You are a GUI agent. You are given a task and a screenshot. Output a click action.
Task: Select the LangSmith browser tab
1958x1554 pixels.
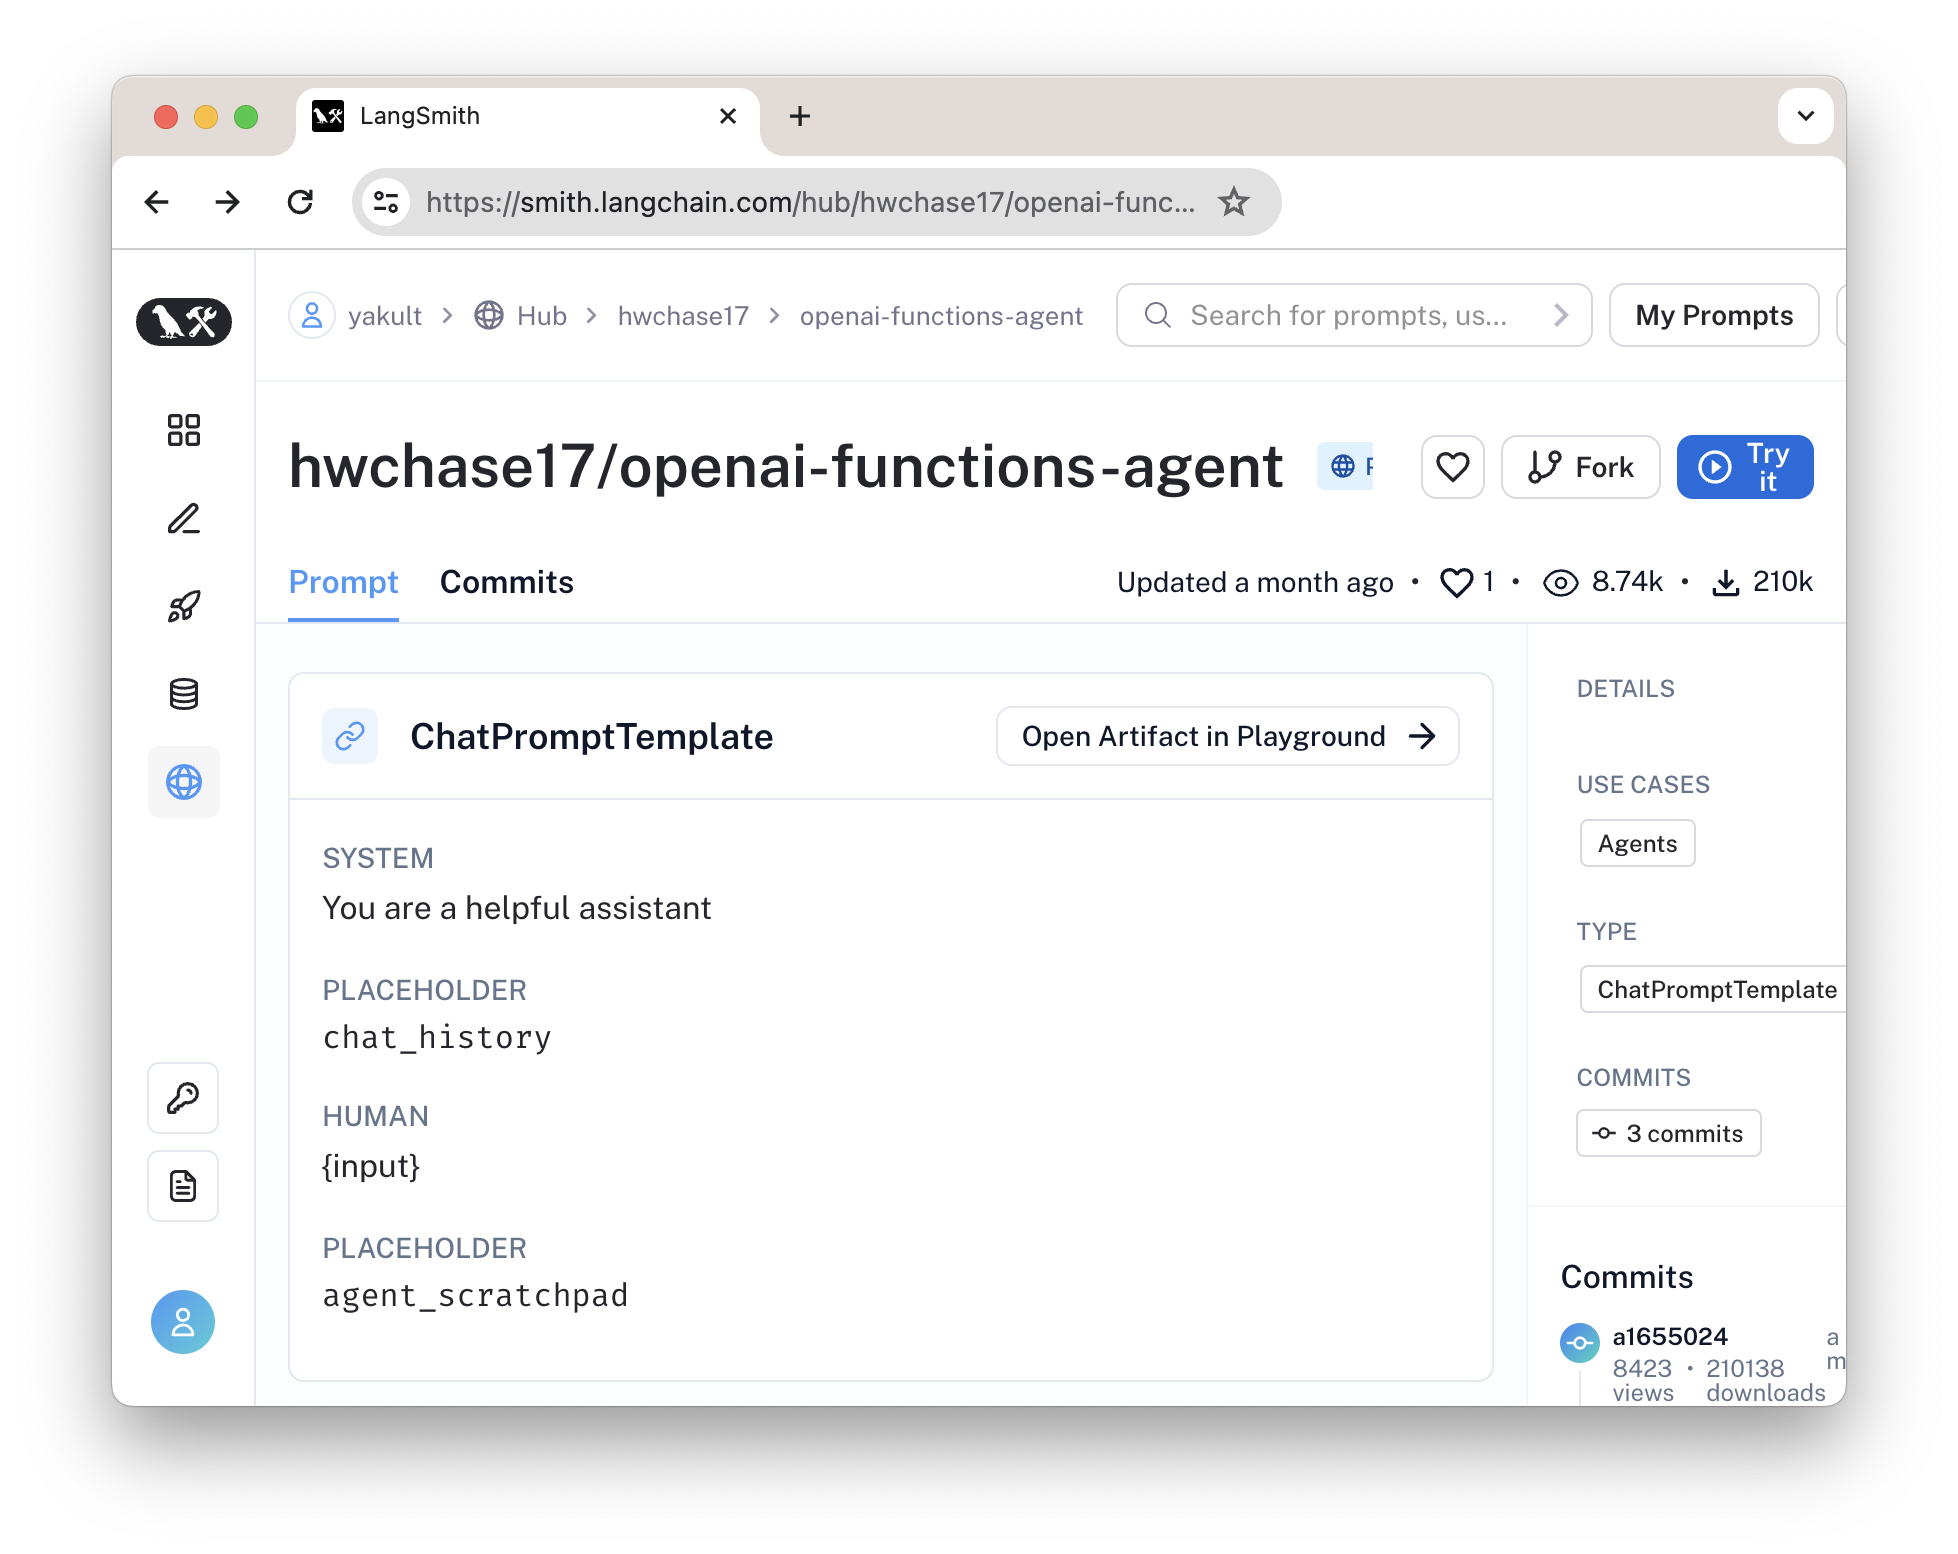528,118
